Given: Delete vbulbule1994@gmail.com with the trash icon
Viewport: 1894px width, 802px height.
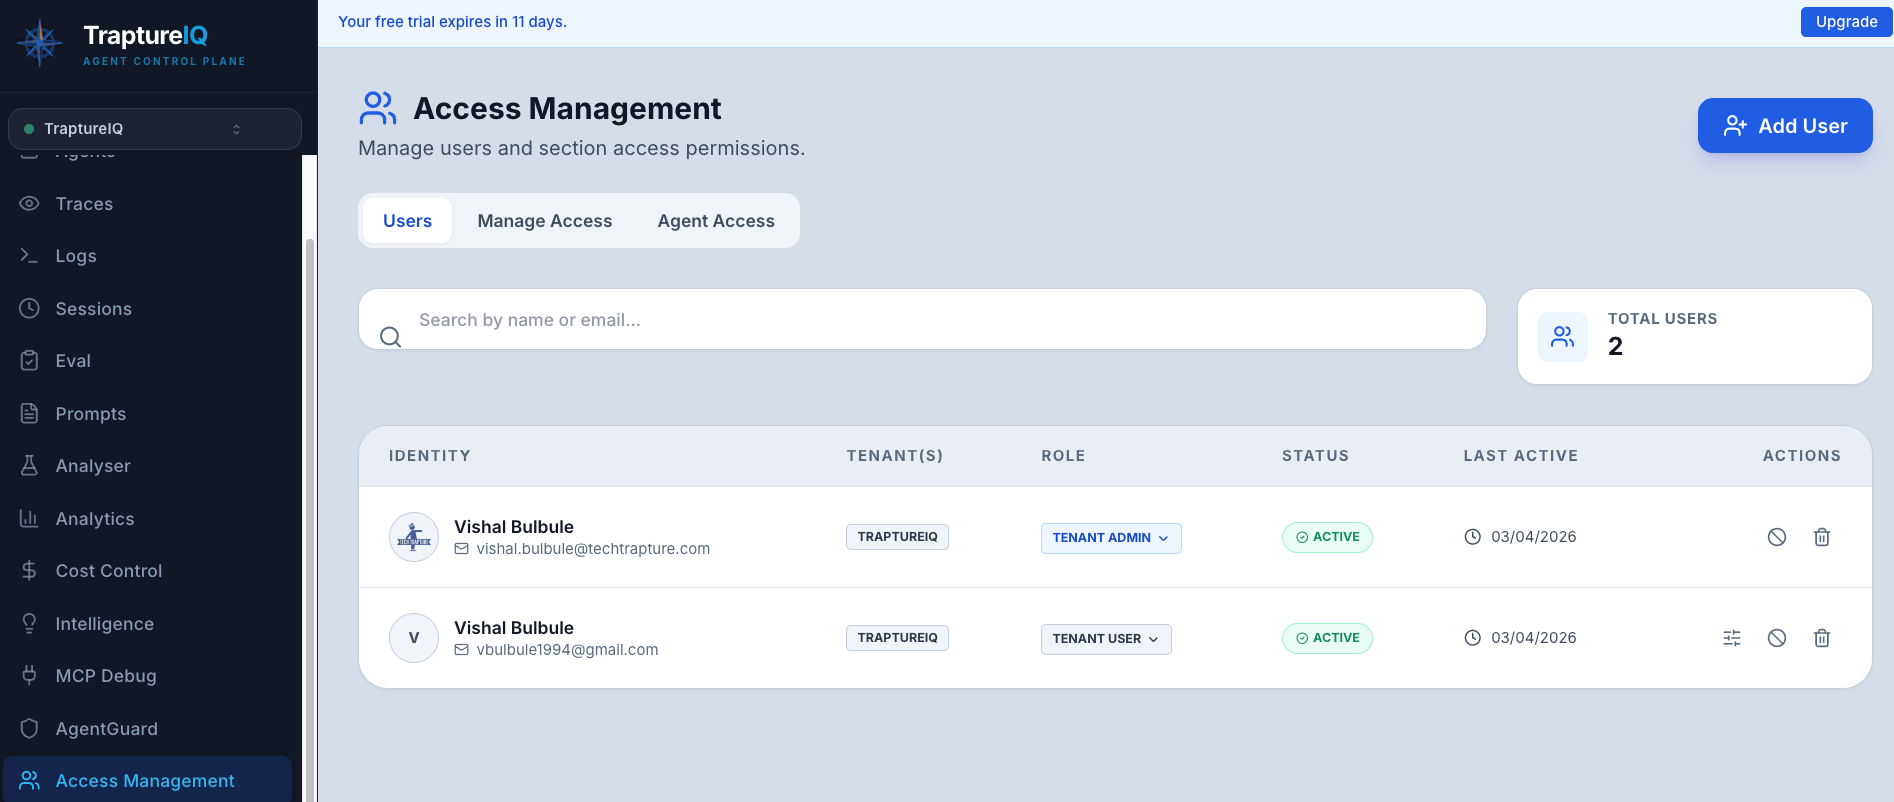Looking at the screenshot, I should [x=1822, y=638].
